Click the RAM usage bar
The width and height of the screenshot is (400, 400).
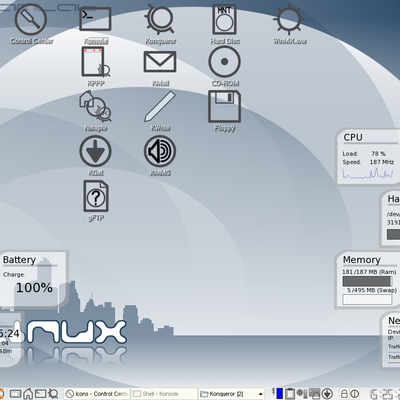[367, 281]
